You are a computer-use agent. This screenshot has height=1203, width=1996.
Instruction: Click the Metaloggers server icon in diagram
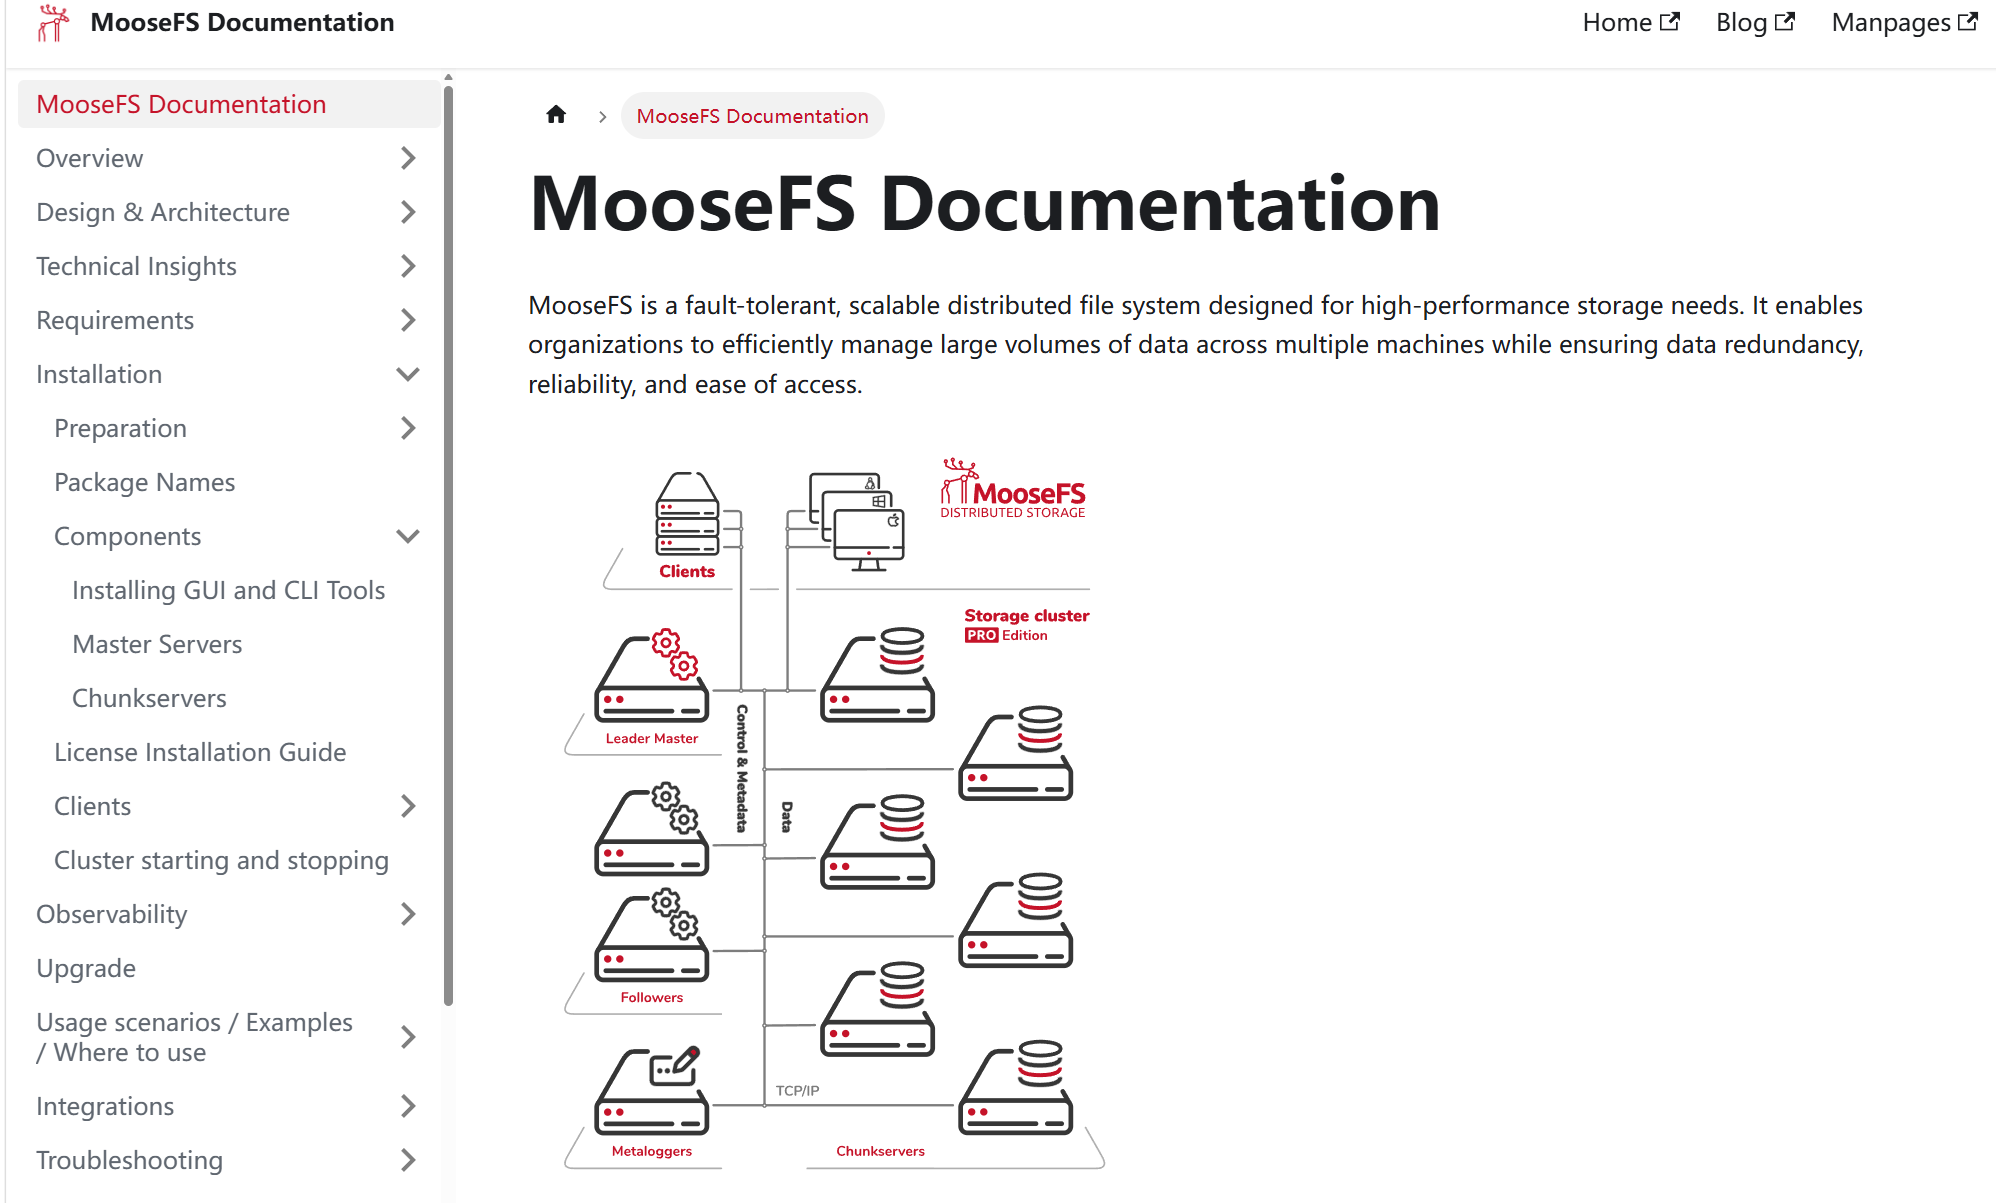652,1090
